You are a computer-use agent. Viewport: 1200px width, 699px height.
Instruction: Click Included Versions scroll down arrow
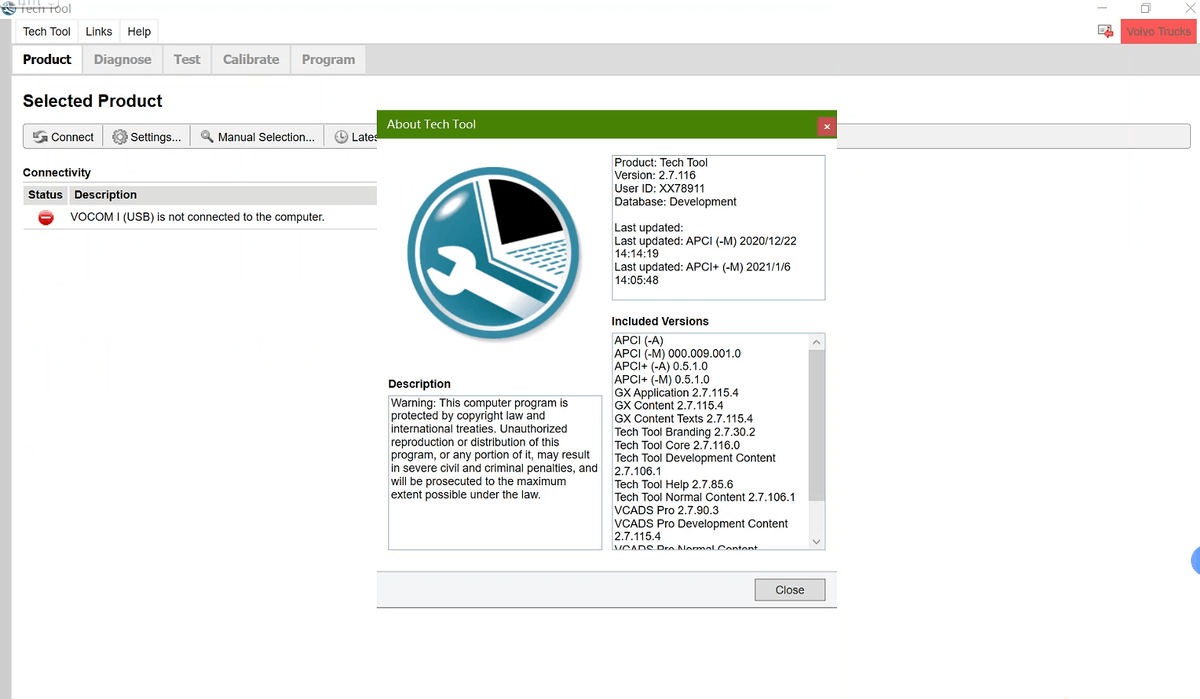pos(817,541)
